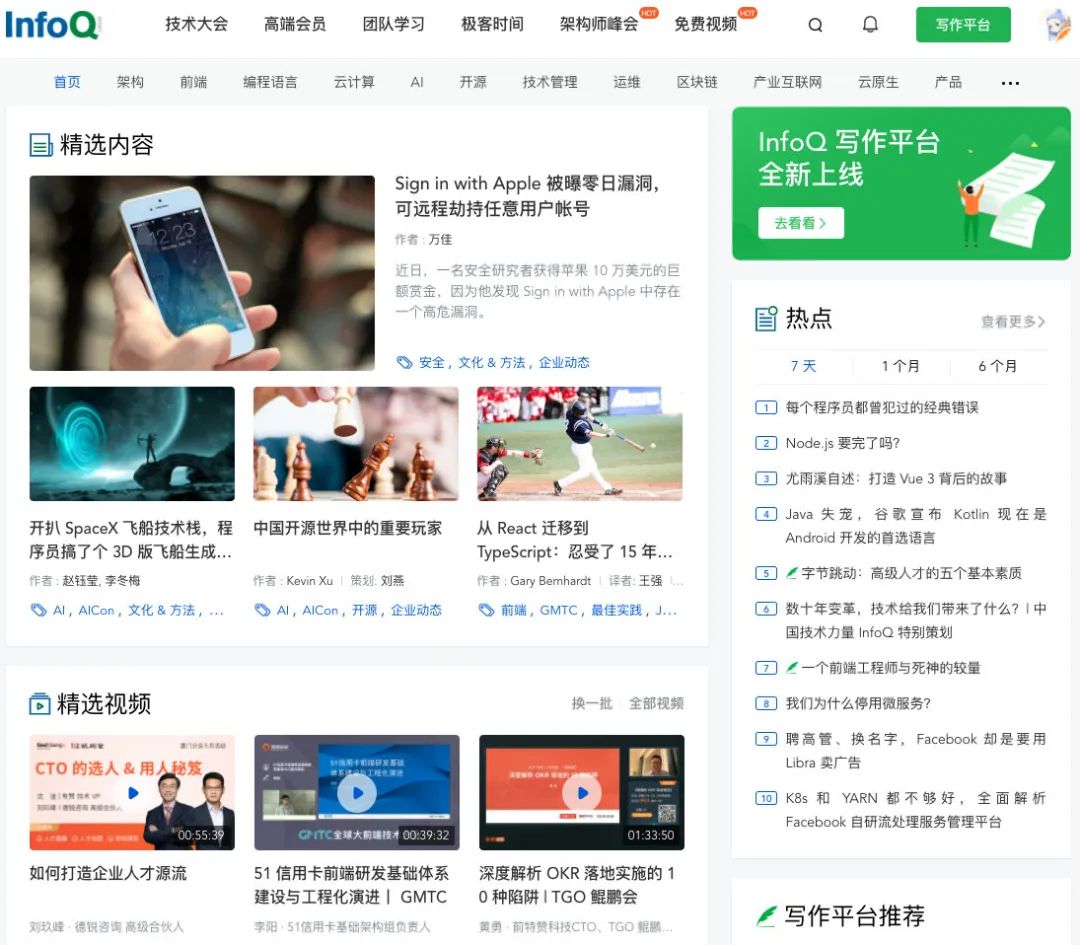
Task: Open the Sign in with Apple article title
Action: click(527, 196)
